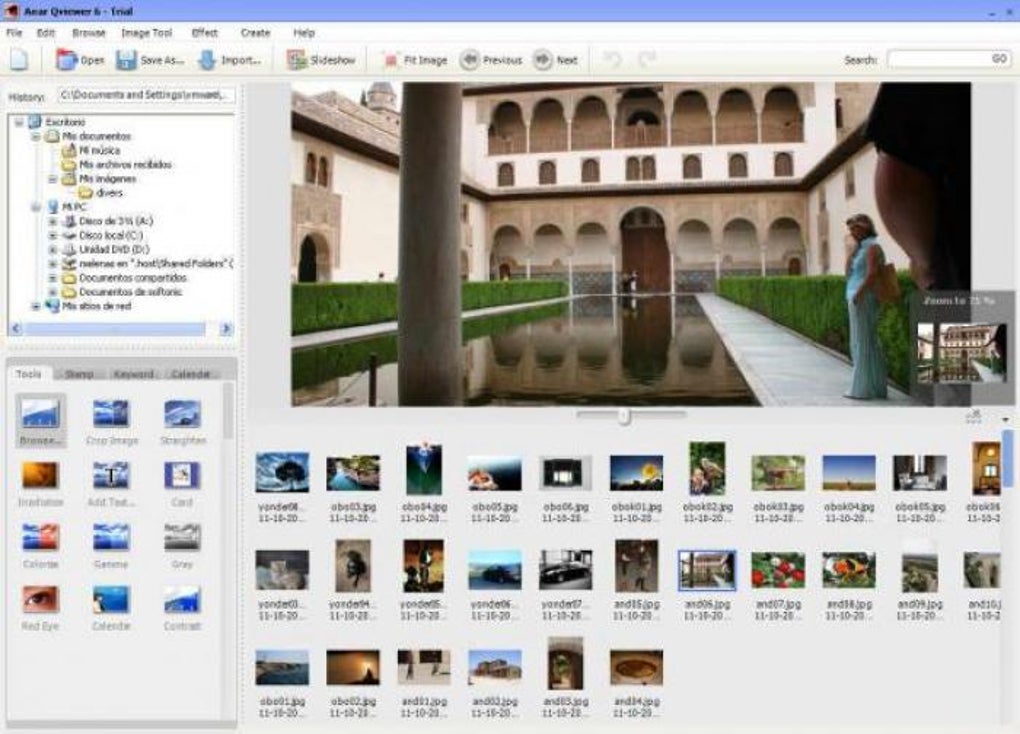Click the undo arrow icon
Screen dimensions: 1020x734
[612, 59]
